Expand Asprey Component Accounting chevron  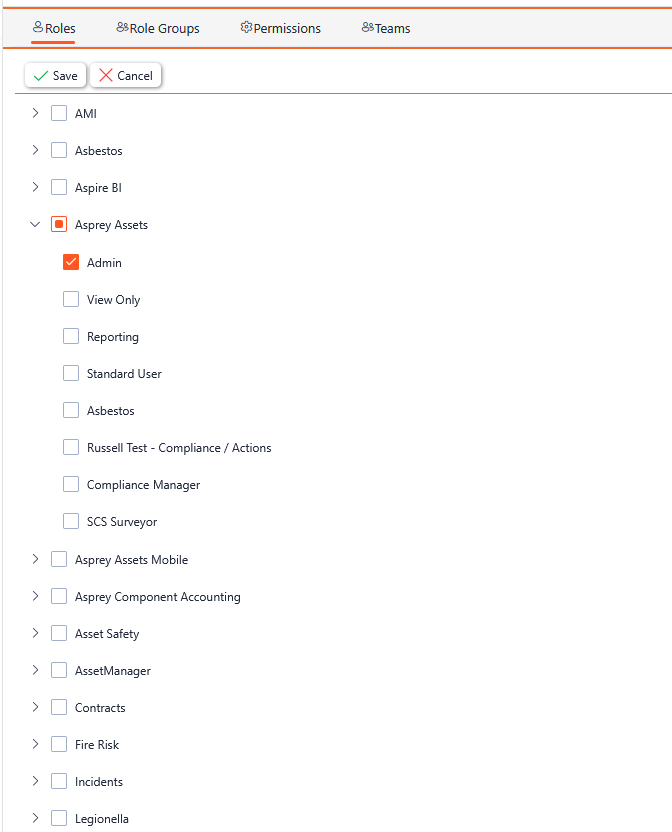35,596
